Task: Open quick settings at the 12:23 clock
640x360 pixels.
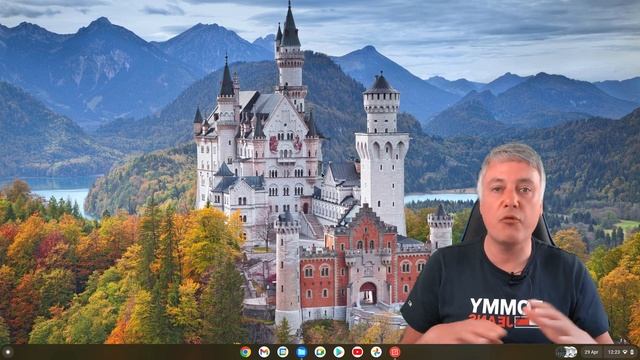Action: 620,352
